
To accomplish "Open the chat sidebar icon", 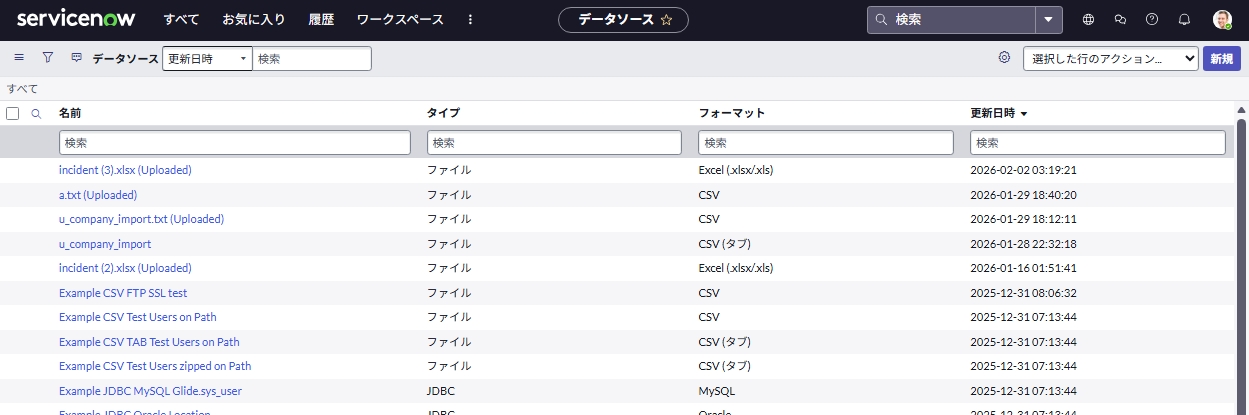I will click(1120, 19).
